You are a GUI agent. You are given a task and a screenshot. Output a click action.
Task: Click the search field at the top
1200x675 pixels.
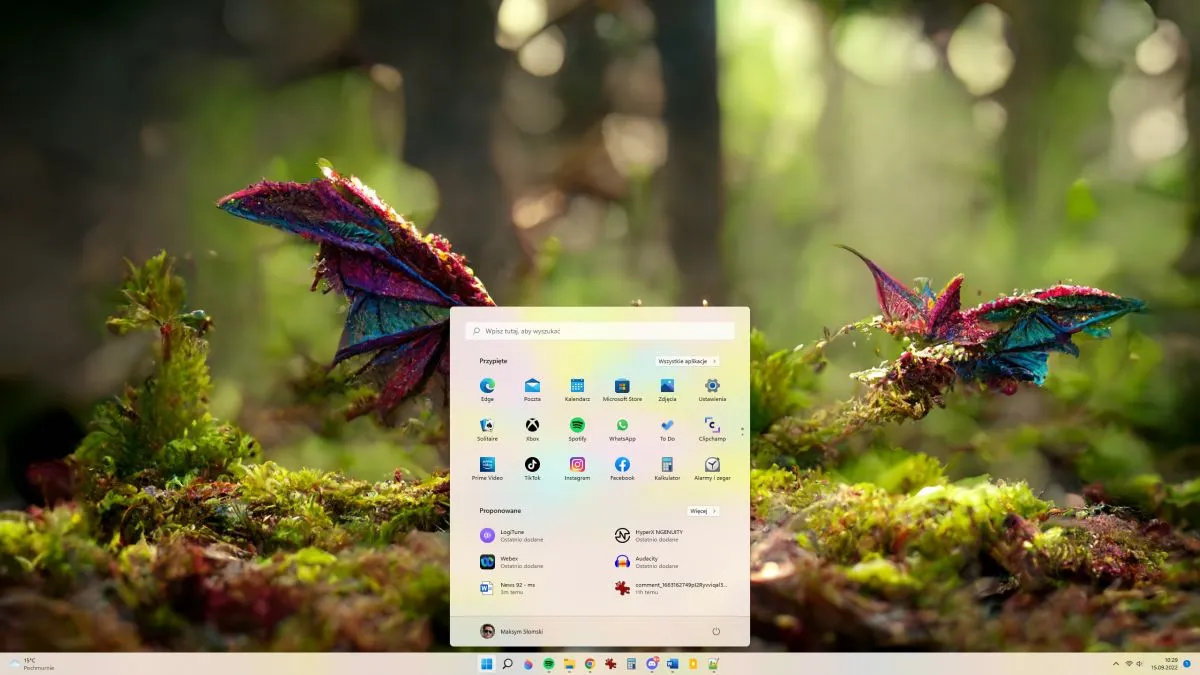600,330
